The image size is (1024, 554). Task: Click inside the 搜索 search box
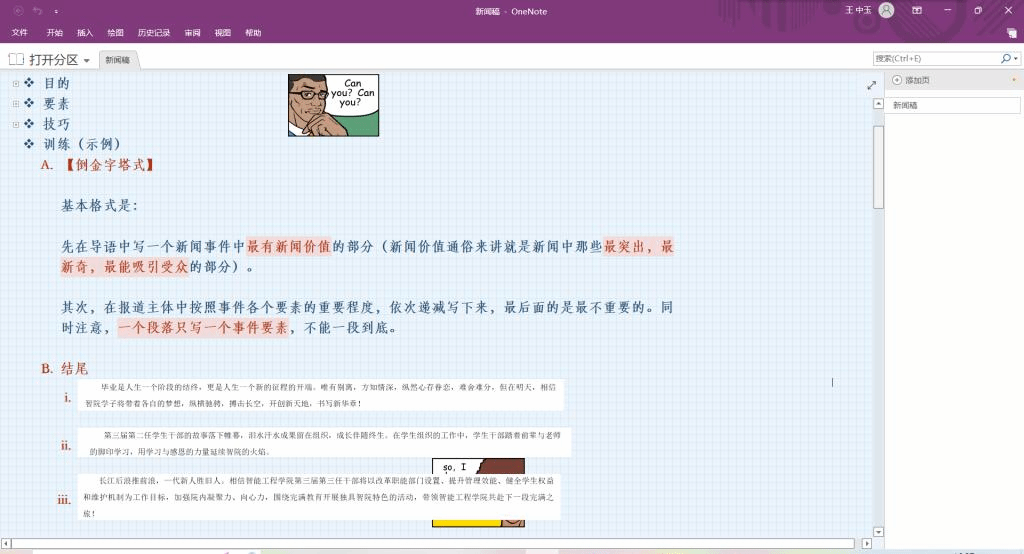click(x=934, y=58)
